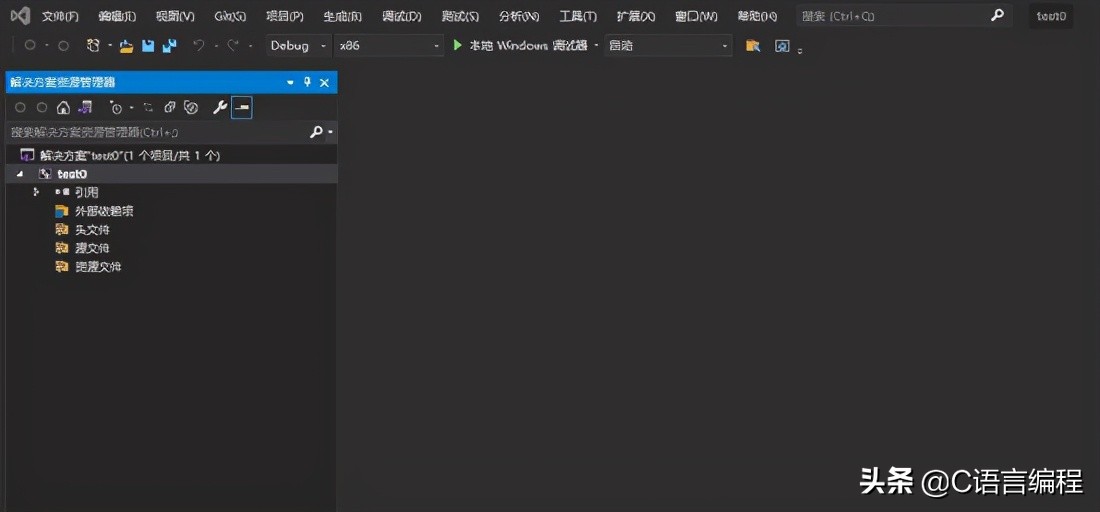Open the 生成(B) Build menu
1100x512 pixels.
(x=342, y=16)
